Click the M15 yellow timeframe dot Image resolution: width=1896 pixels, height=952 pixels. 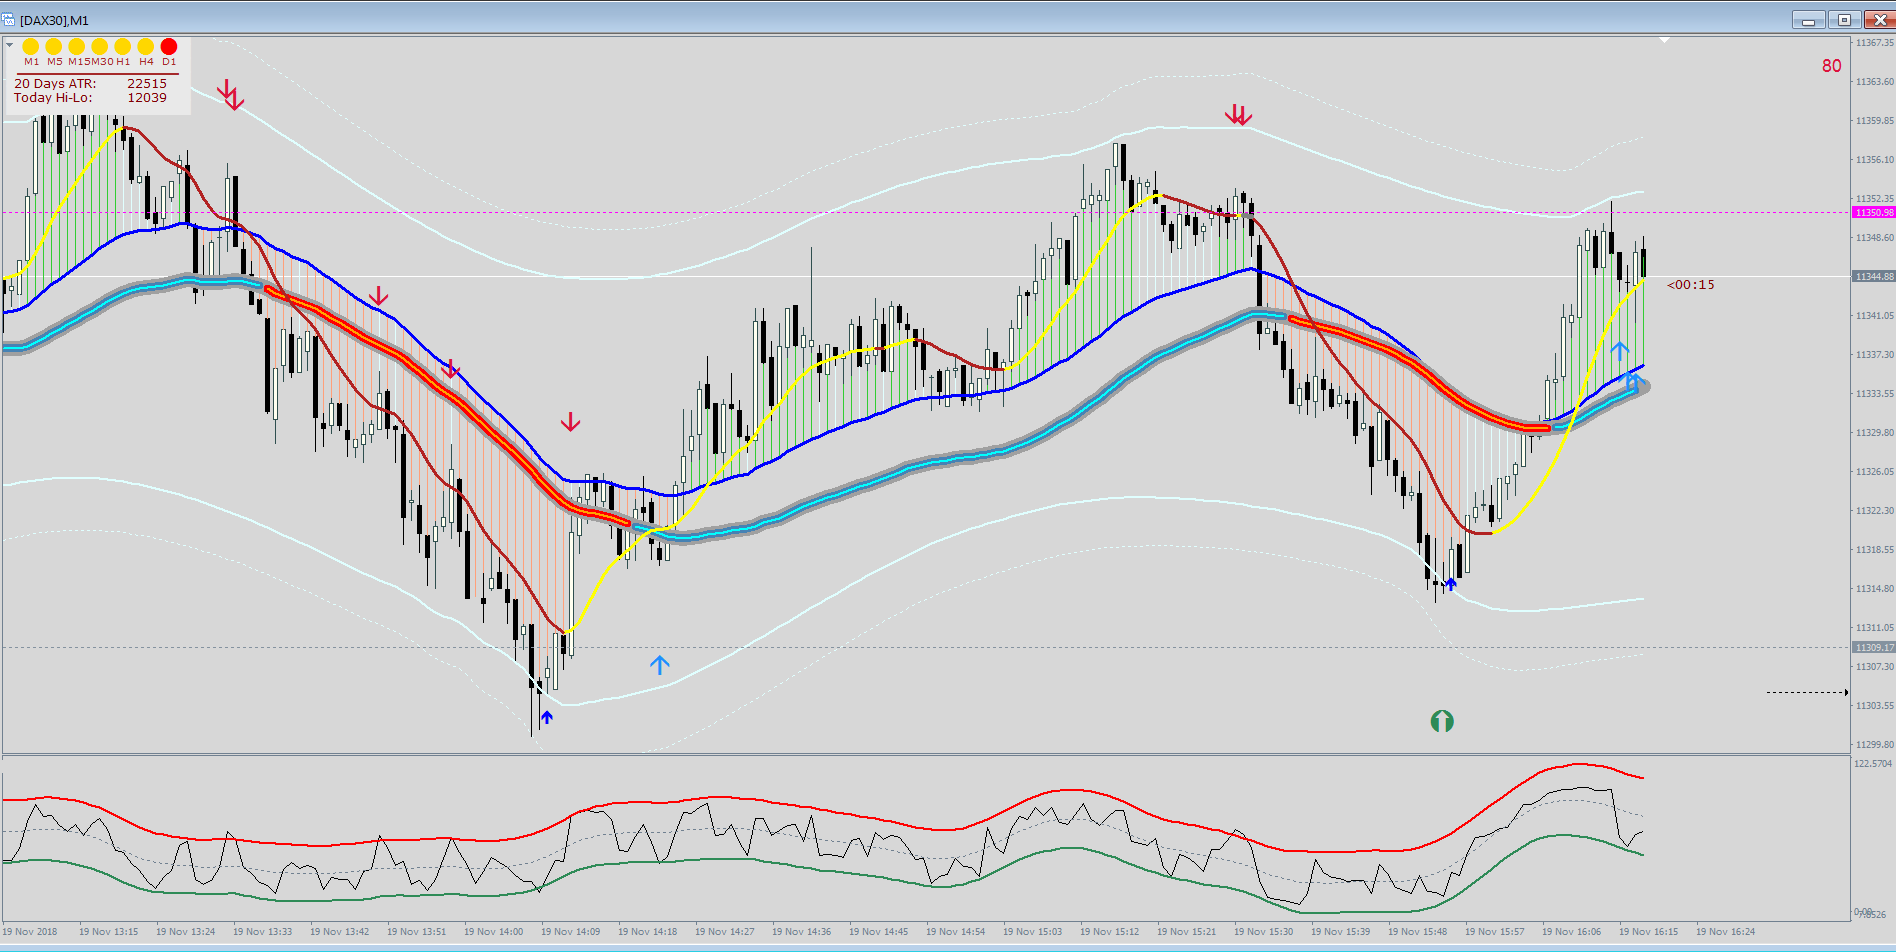click(x=77, y=46)
